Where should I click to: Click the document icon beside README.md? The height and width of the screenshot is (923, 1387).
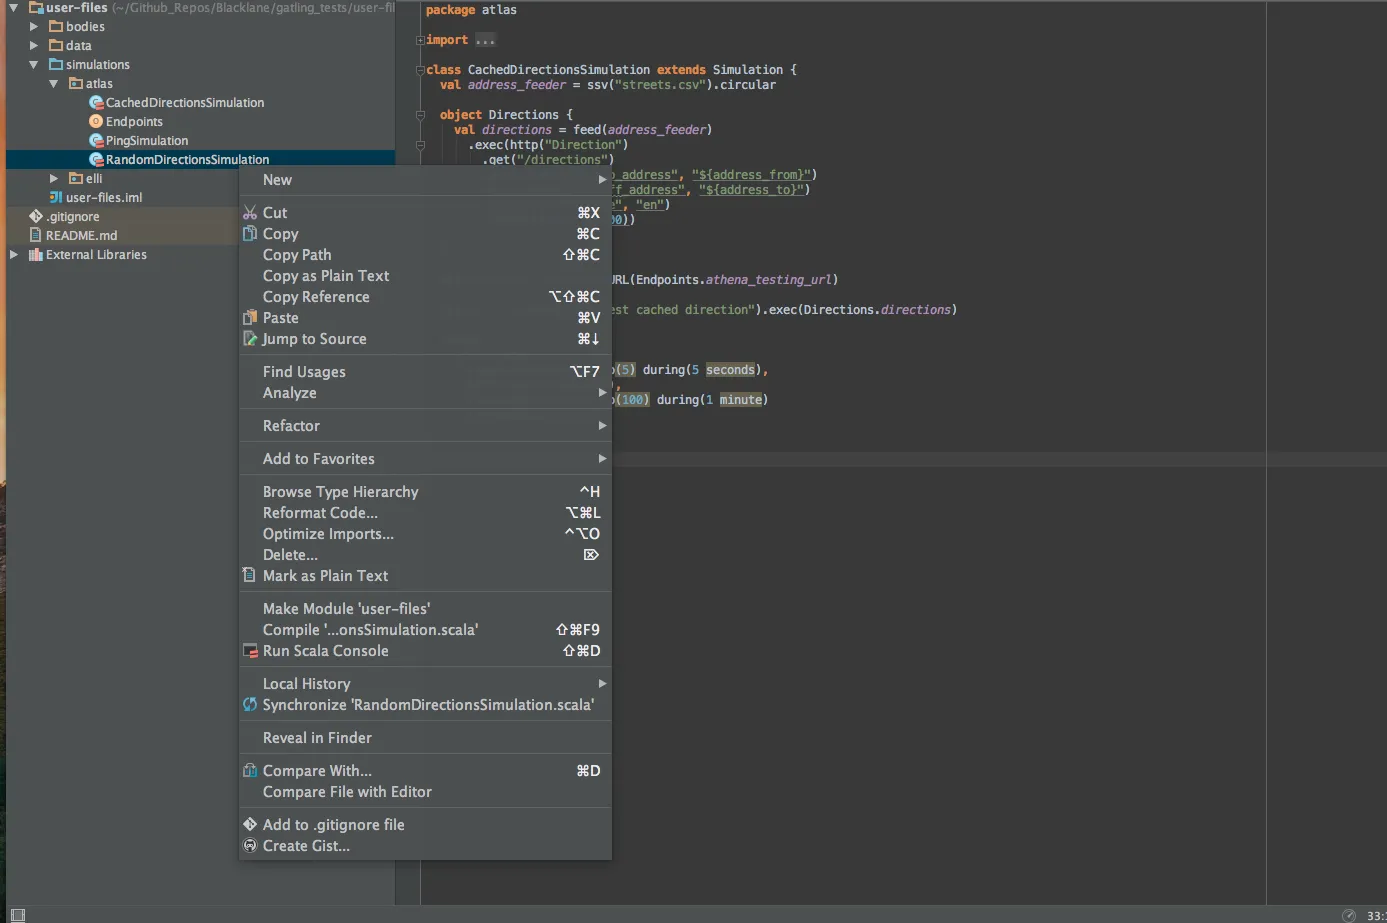pyautogui.click(x=36, y=236)
